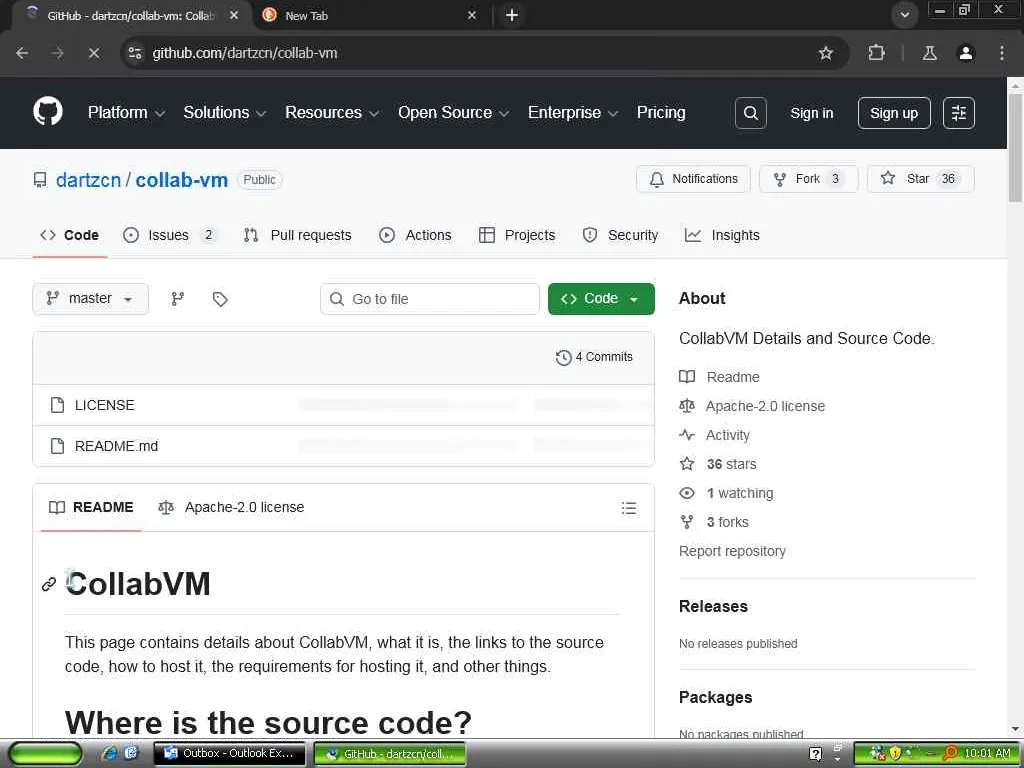
Task: Expand the Open Source navigation menu
Action: point(453,112)
